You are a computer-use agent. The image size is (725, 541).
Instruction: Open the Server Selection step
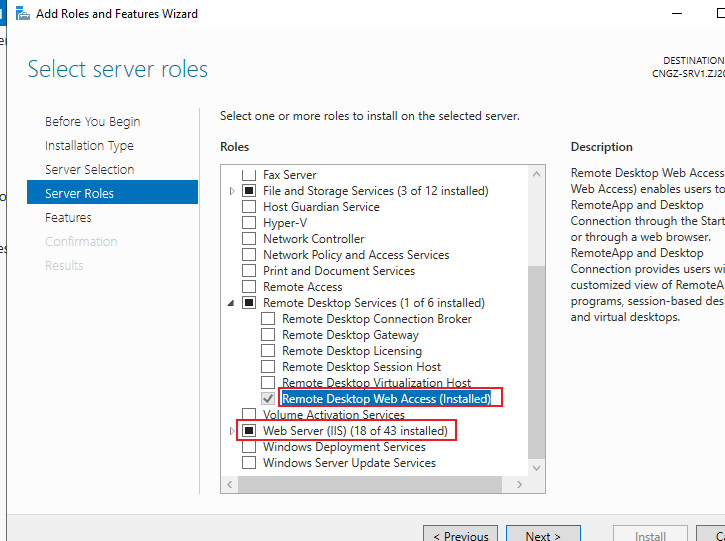click(x=90, y=169)
